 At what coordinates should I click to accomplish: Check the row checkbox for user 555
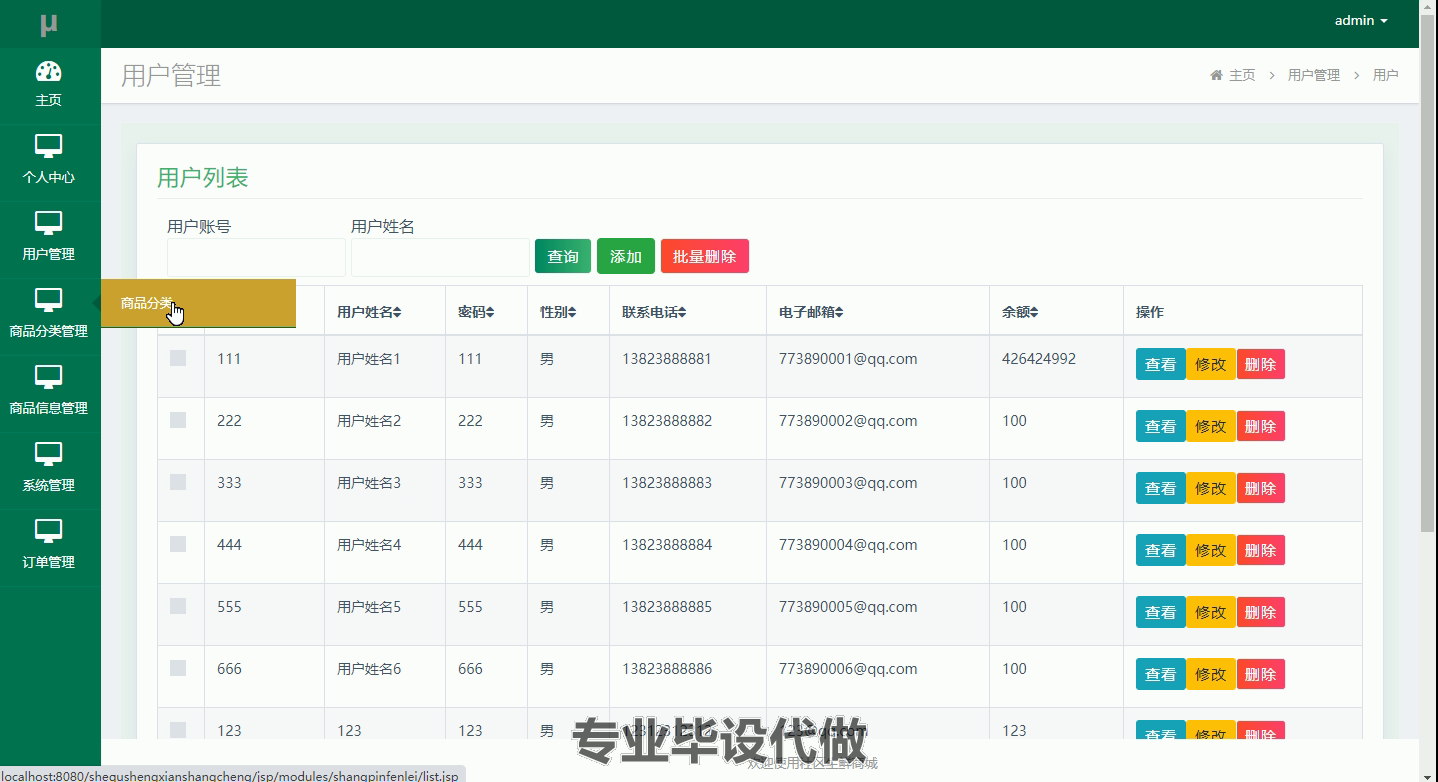[x=178, y=606]
